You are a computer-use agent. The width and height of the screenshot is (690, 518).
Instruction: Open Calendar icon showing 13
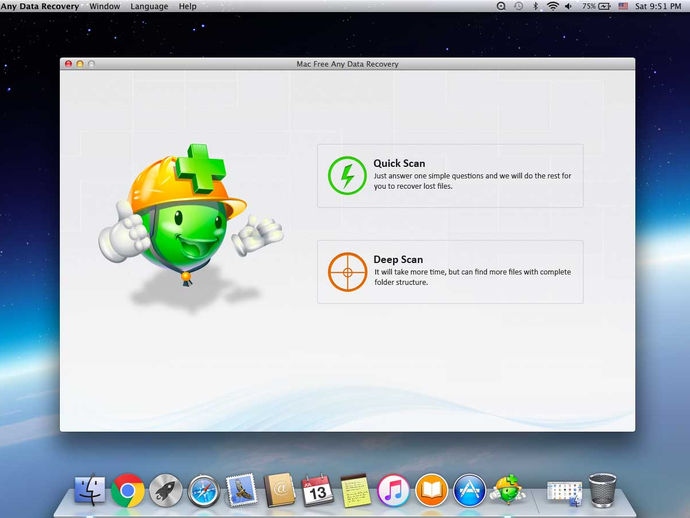(x=317, y=490)
